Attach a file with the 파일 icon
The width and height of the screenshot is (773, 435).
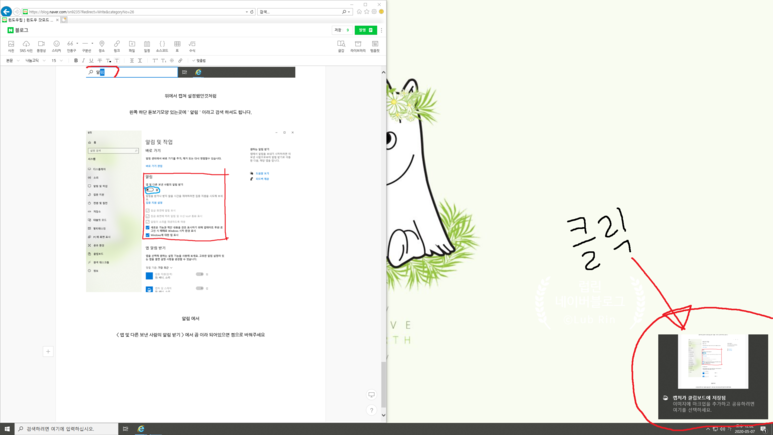point(132,46)
